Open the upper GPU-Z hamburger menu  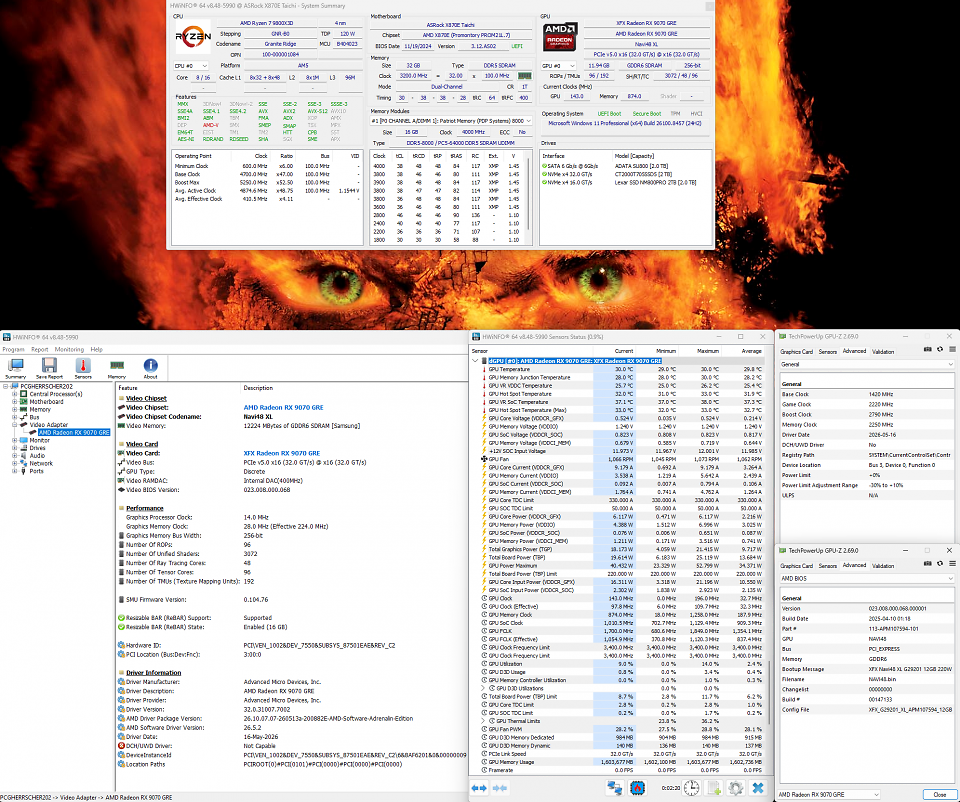(952, 350)
